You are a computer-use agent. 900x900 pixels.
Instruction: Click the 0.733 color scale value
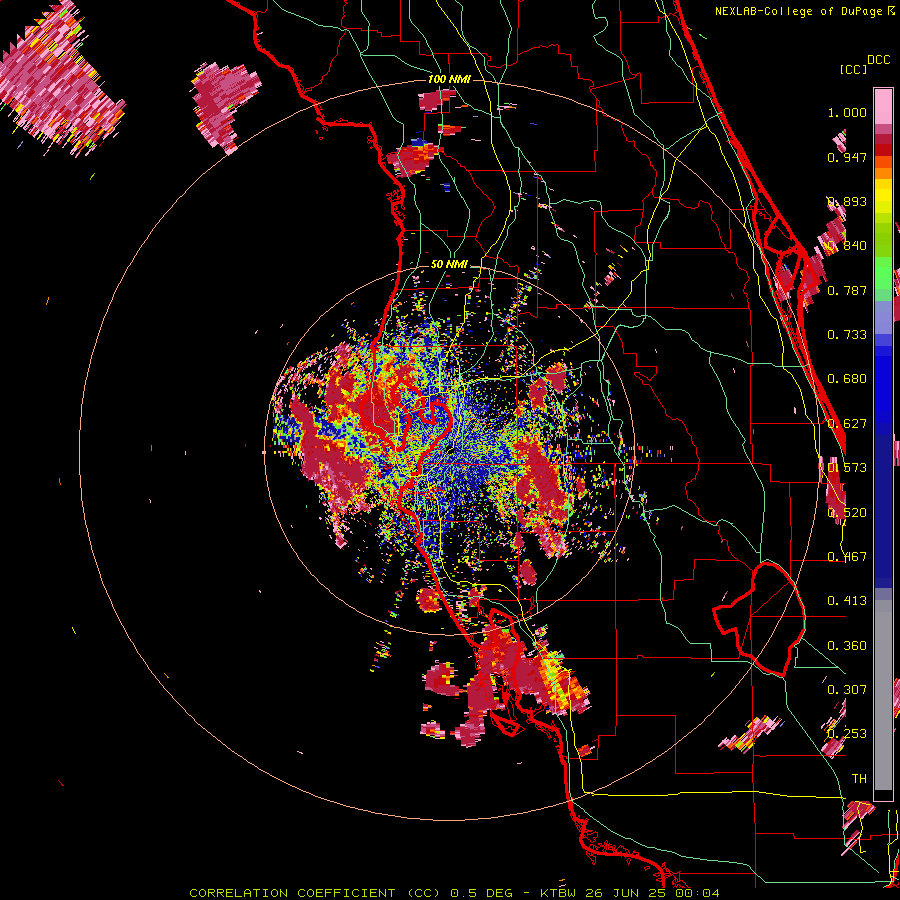tap(847, 335)
